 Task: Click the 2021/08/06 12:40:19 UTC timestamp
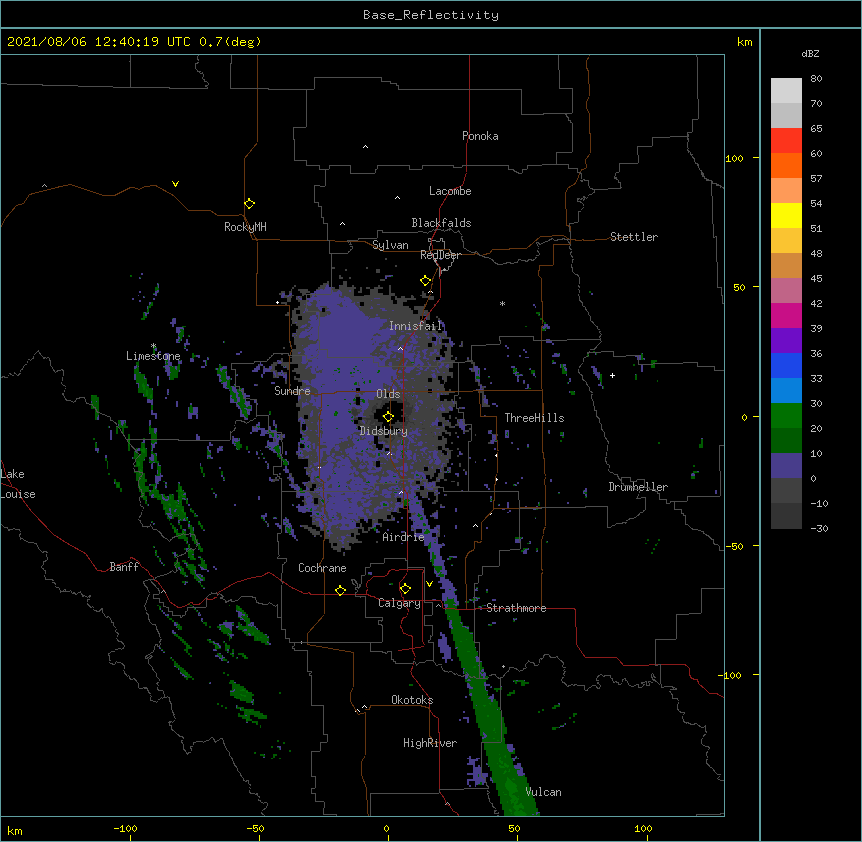(x=99, y=42)
